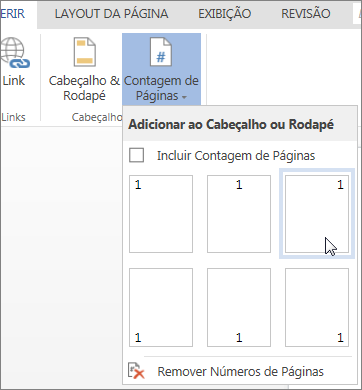This screenshot has width=362, height=390.
Task: Choose bottom-left page number position
Action: click(161, 307)
